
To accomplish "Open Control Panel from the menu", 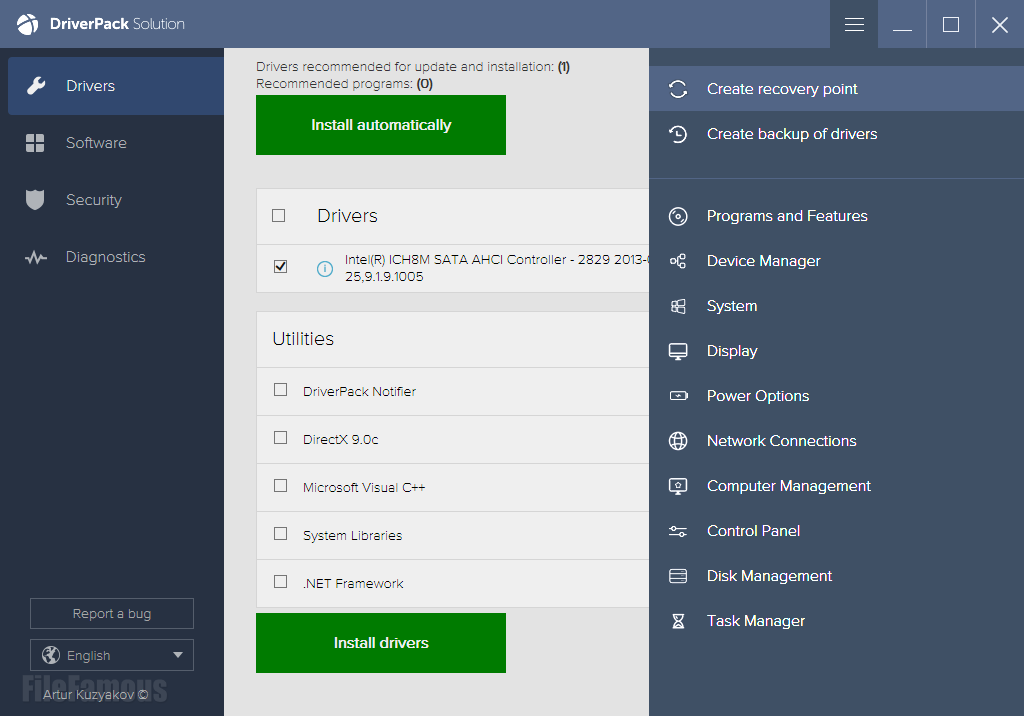I will coord(837,531).
